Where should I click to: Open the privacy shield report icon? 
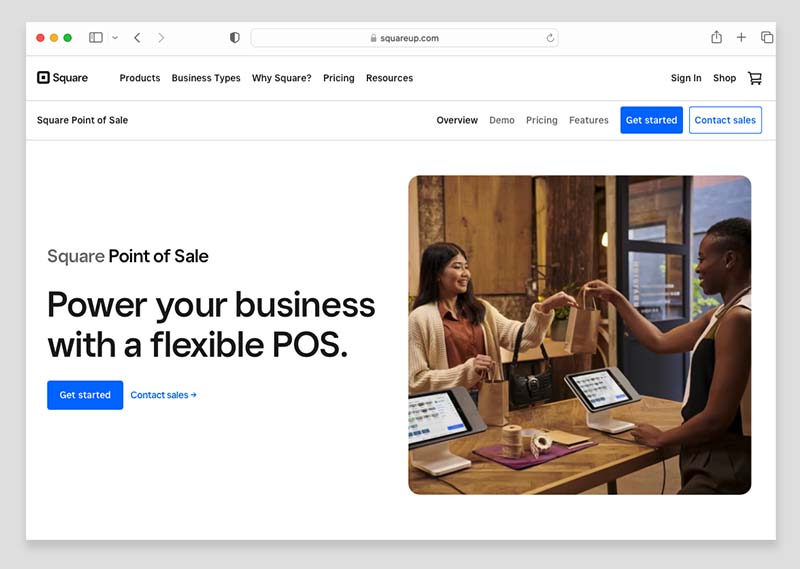point(235,38)
